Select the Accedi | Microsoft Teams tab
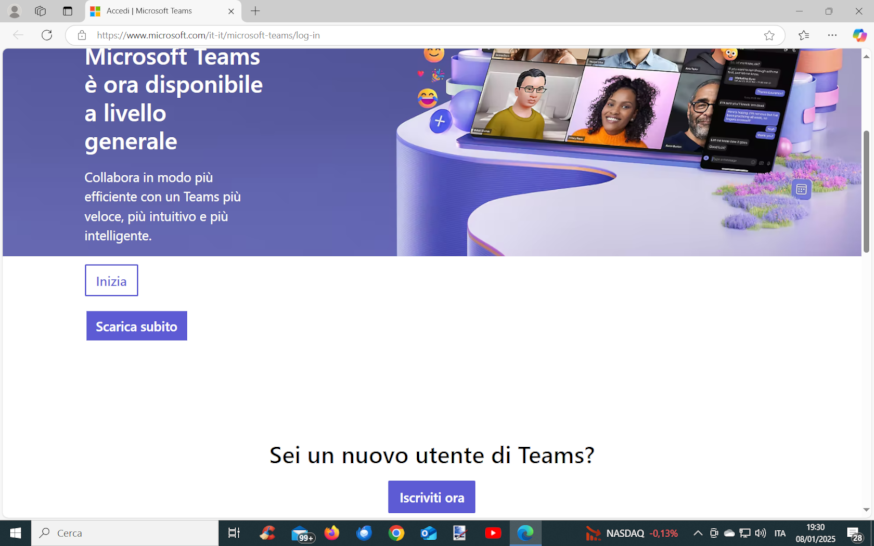The width and height of the screenshot is (874, 546). (x=163, y=11)
